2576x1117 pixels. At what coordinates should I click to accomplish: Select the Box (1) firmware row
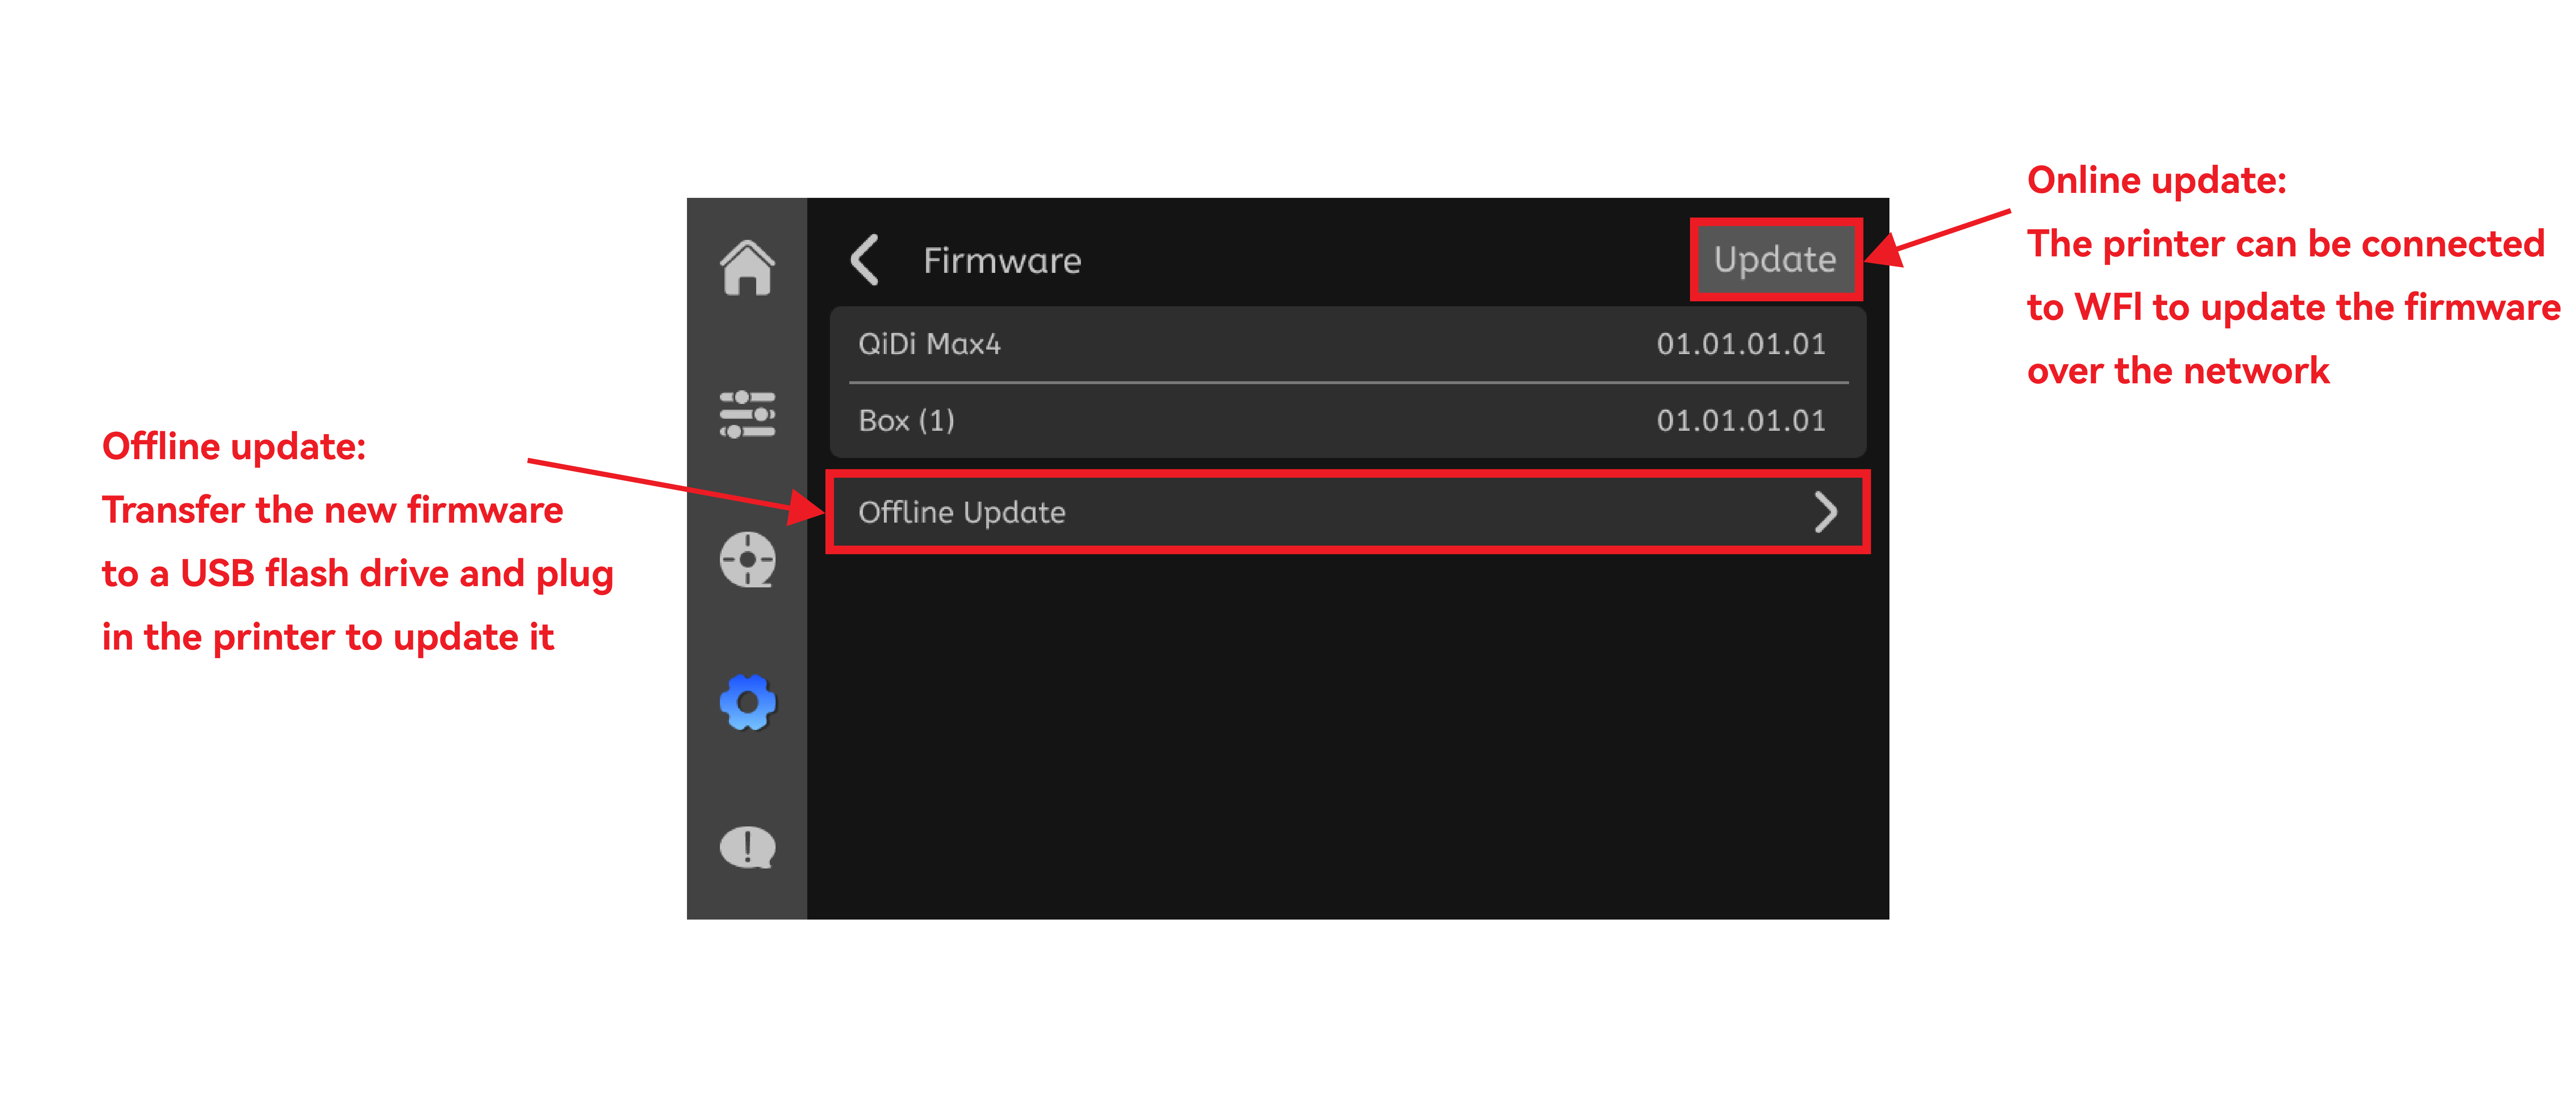coord(1347,420)
